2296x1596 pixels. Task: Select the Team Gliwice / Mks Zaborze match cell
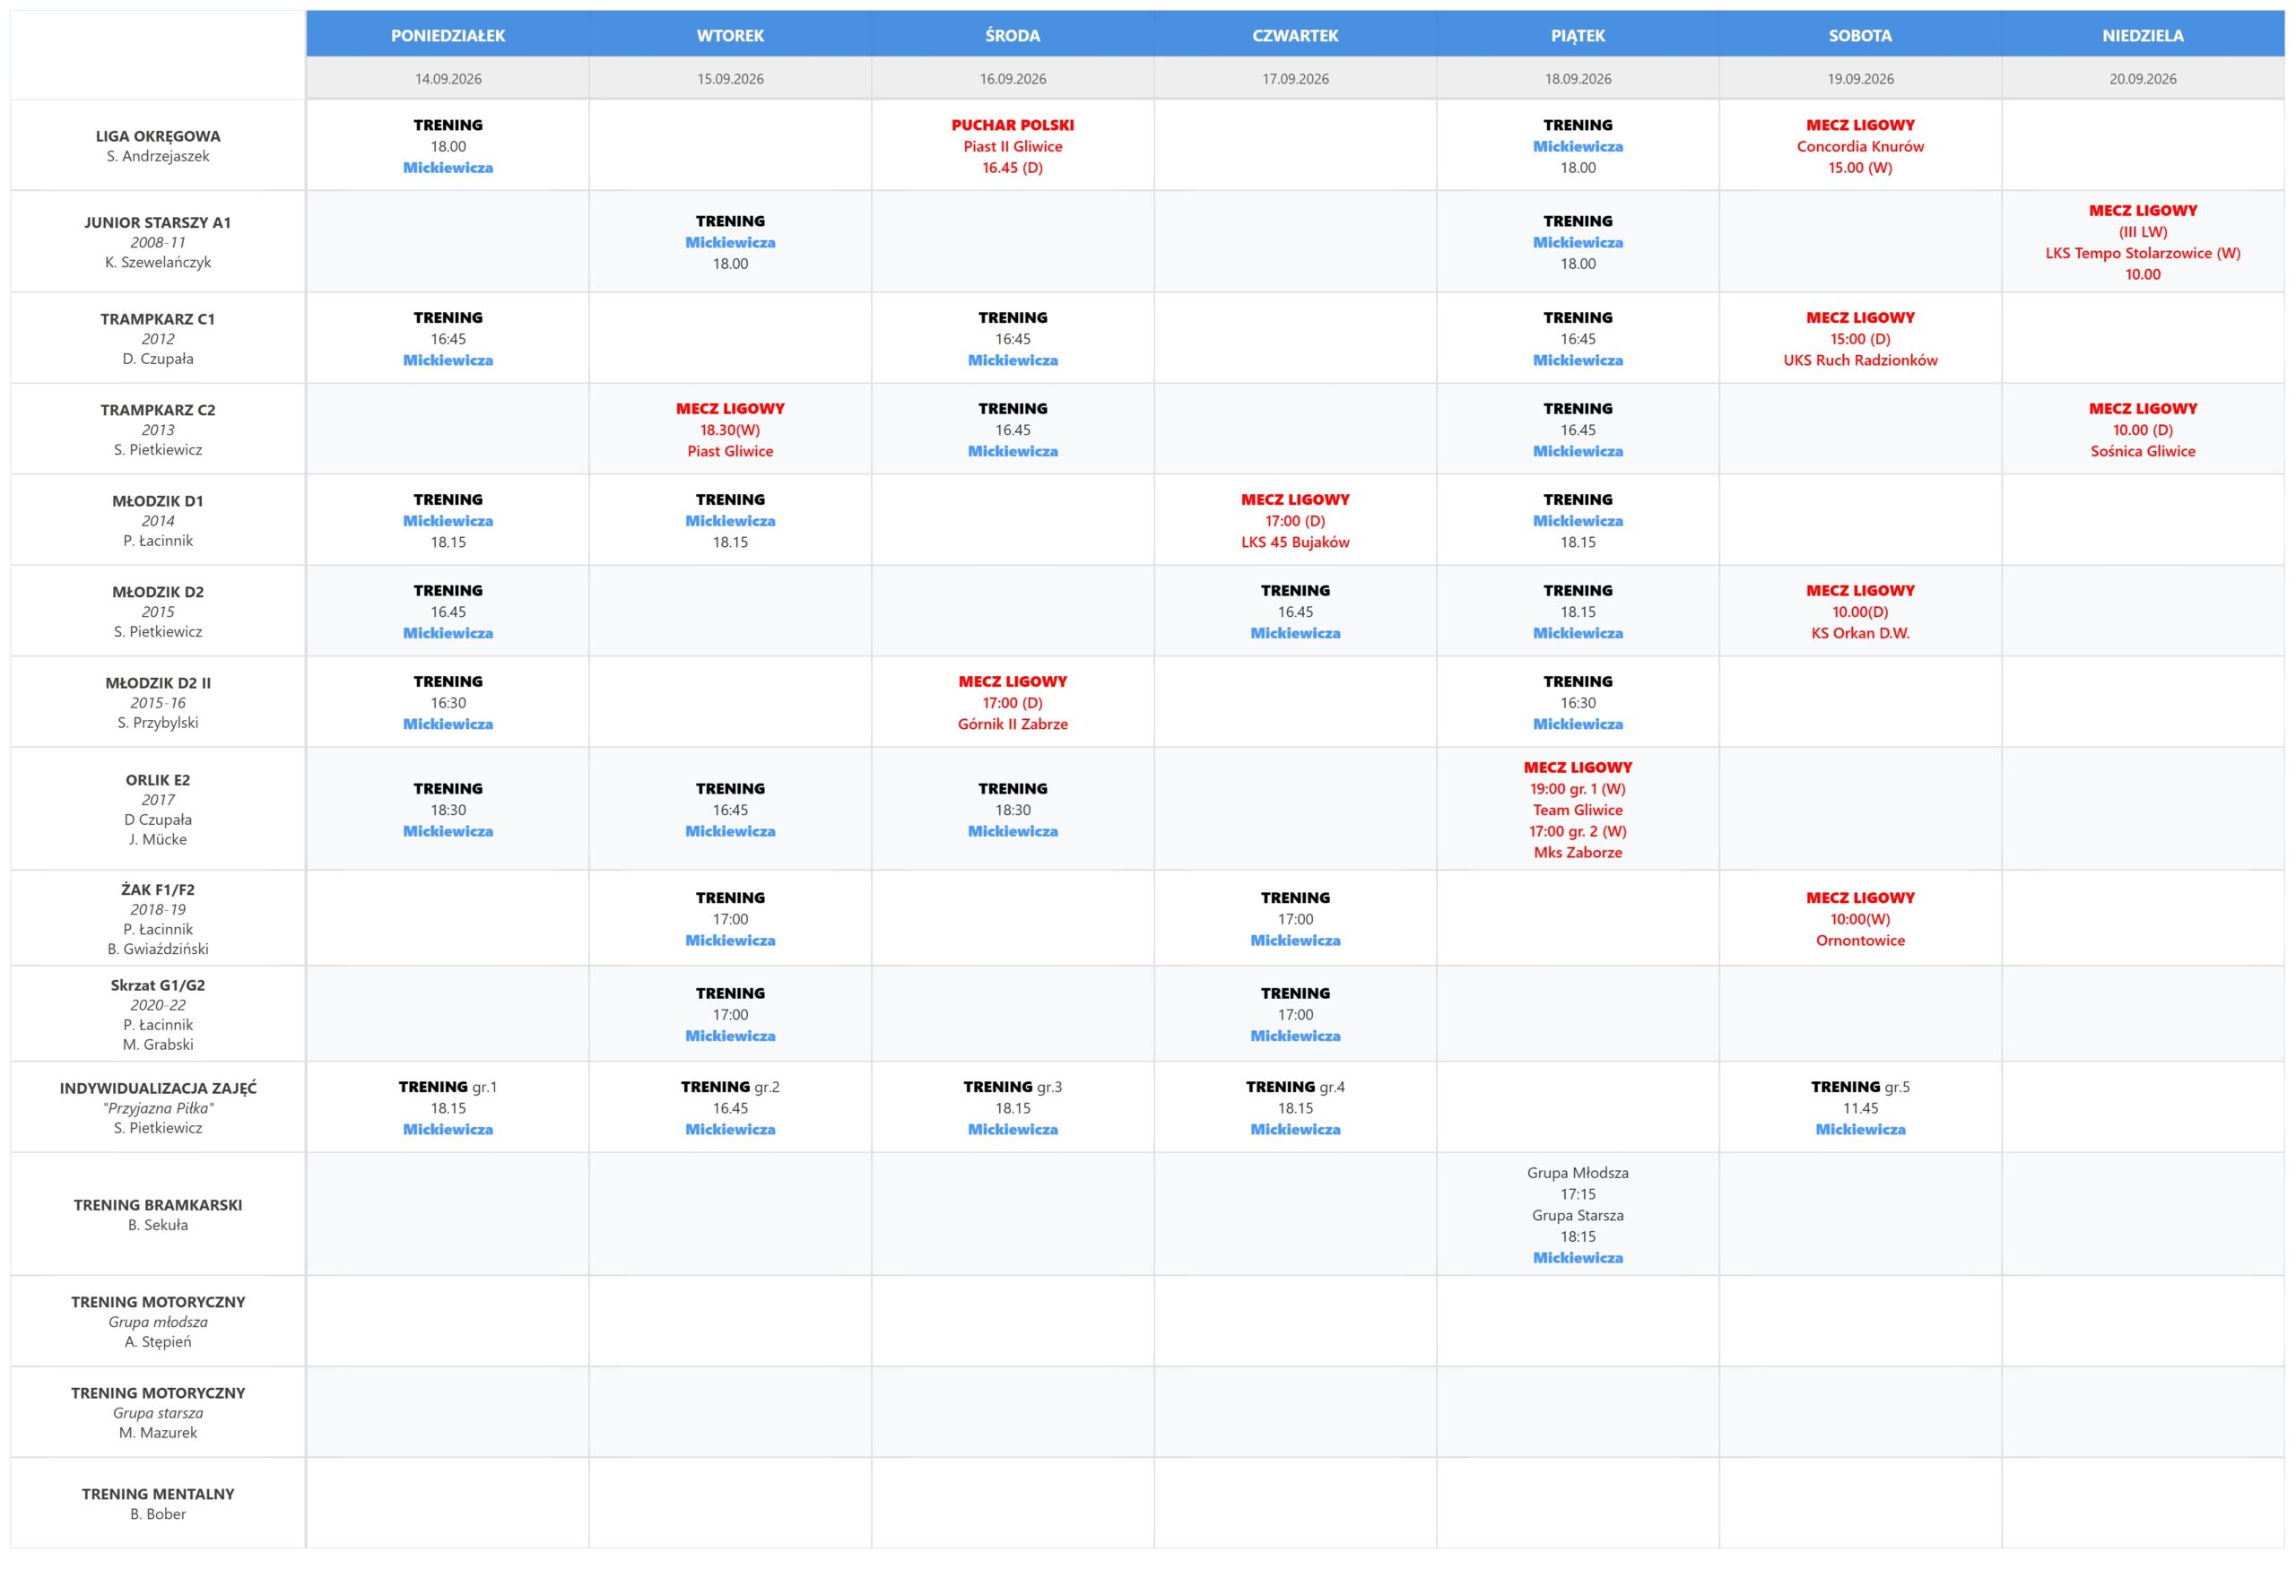1577,809
